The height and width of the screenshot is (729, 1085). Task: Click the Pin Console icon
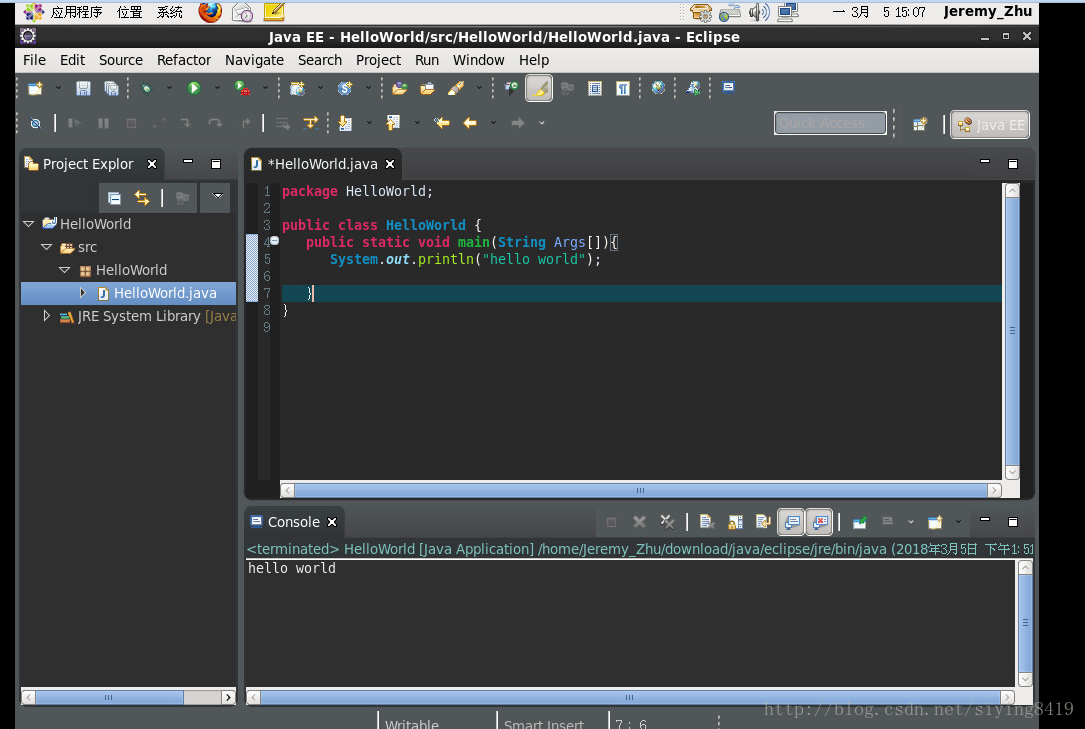tap(859, 522)
